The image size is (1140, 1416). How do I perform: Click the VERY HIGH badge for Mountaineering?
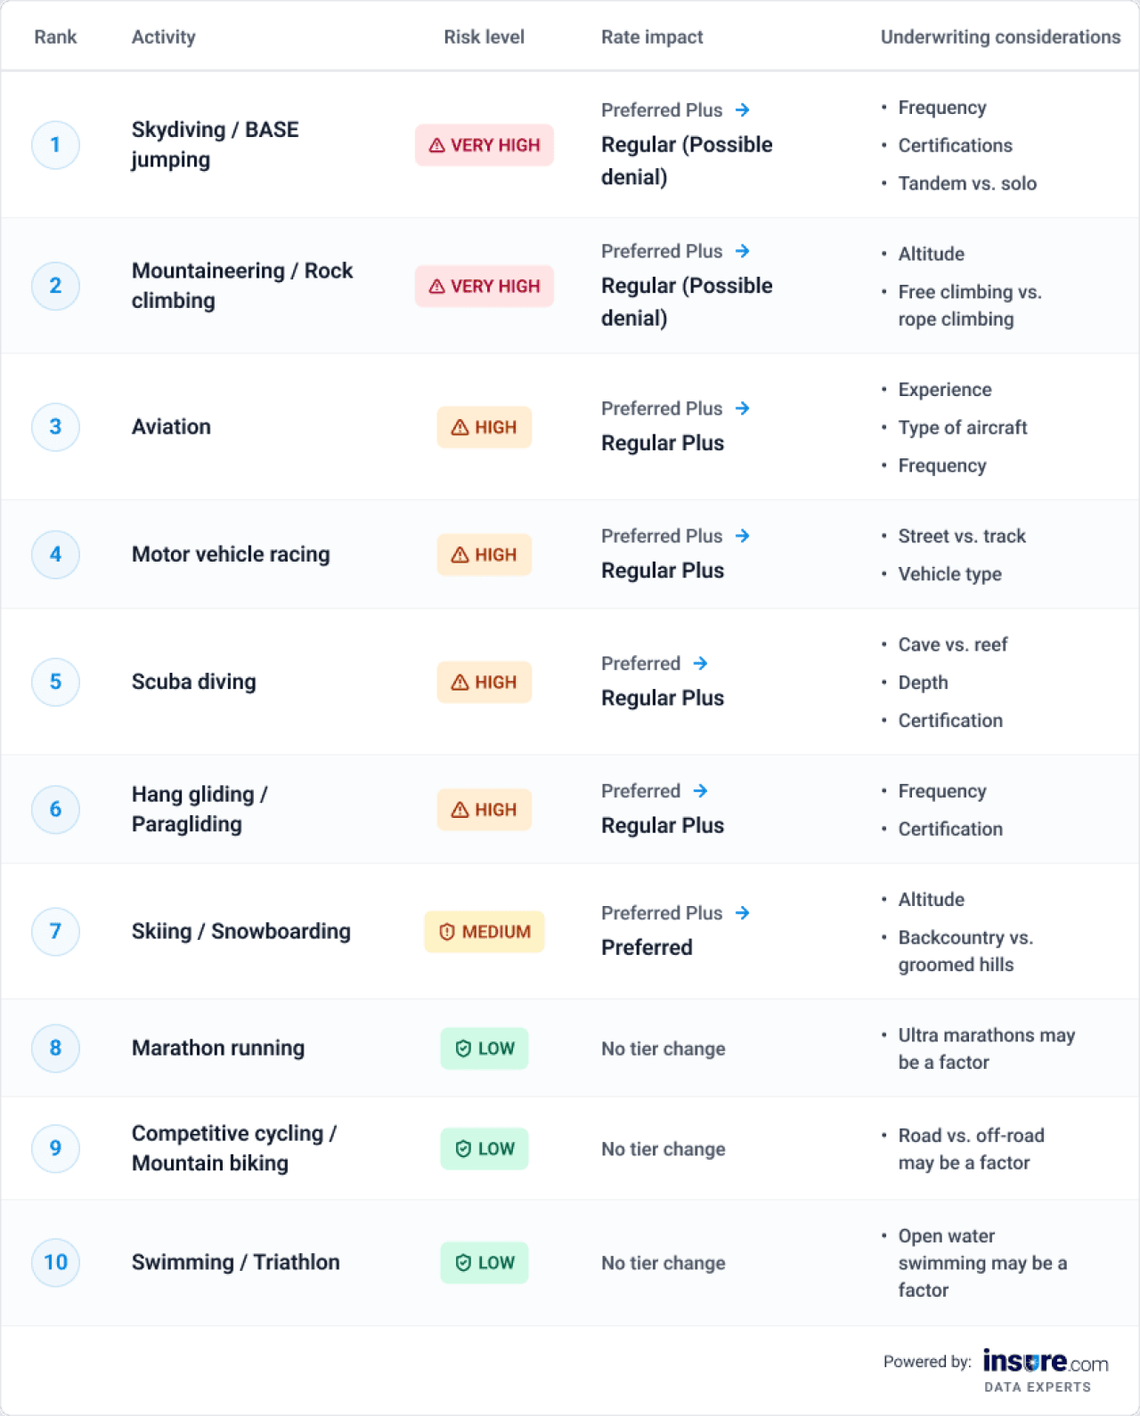pyautogui.click(x=484, y=286)
